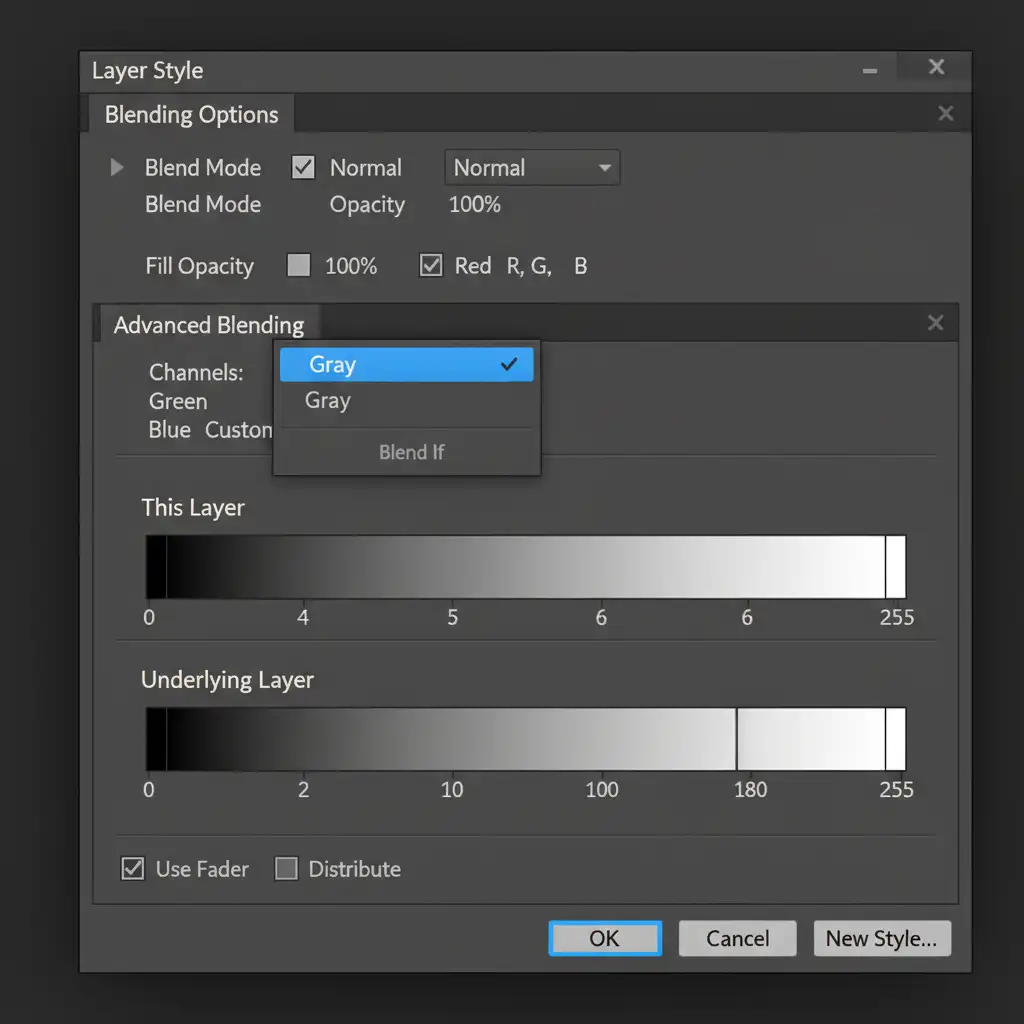Close the Layer Style dialog window
The image size is (1024, 1024).
[x=936, y=67]
